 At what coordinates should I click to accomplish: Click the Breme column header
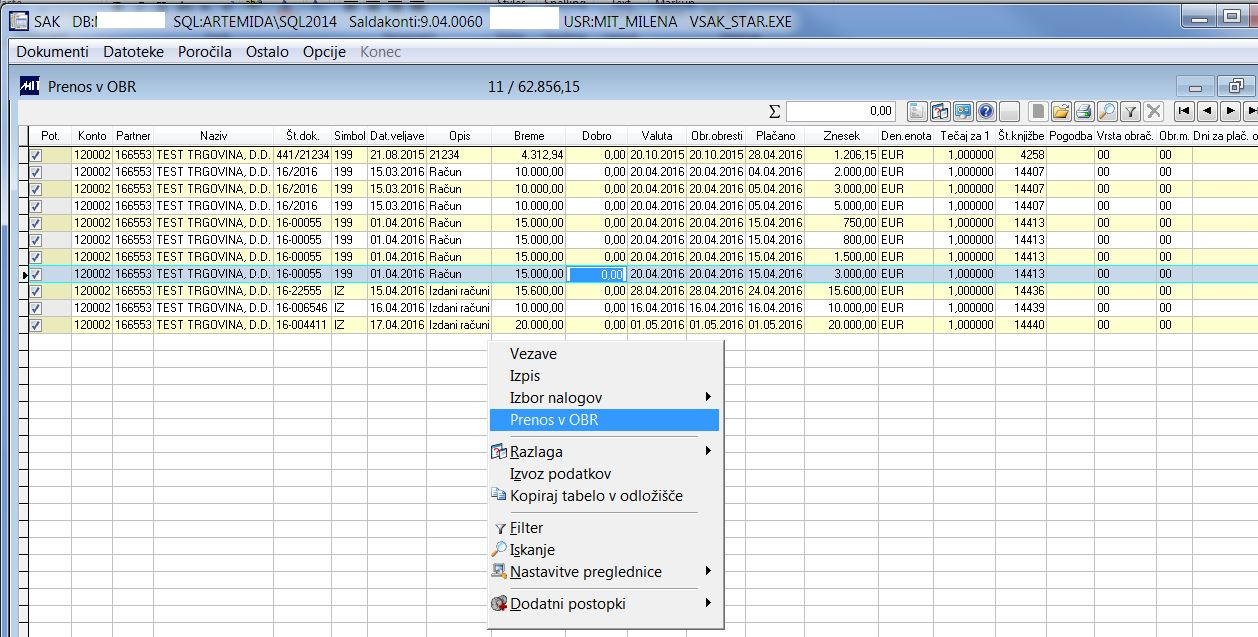point(529,136)
